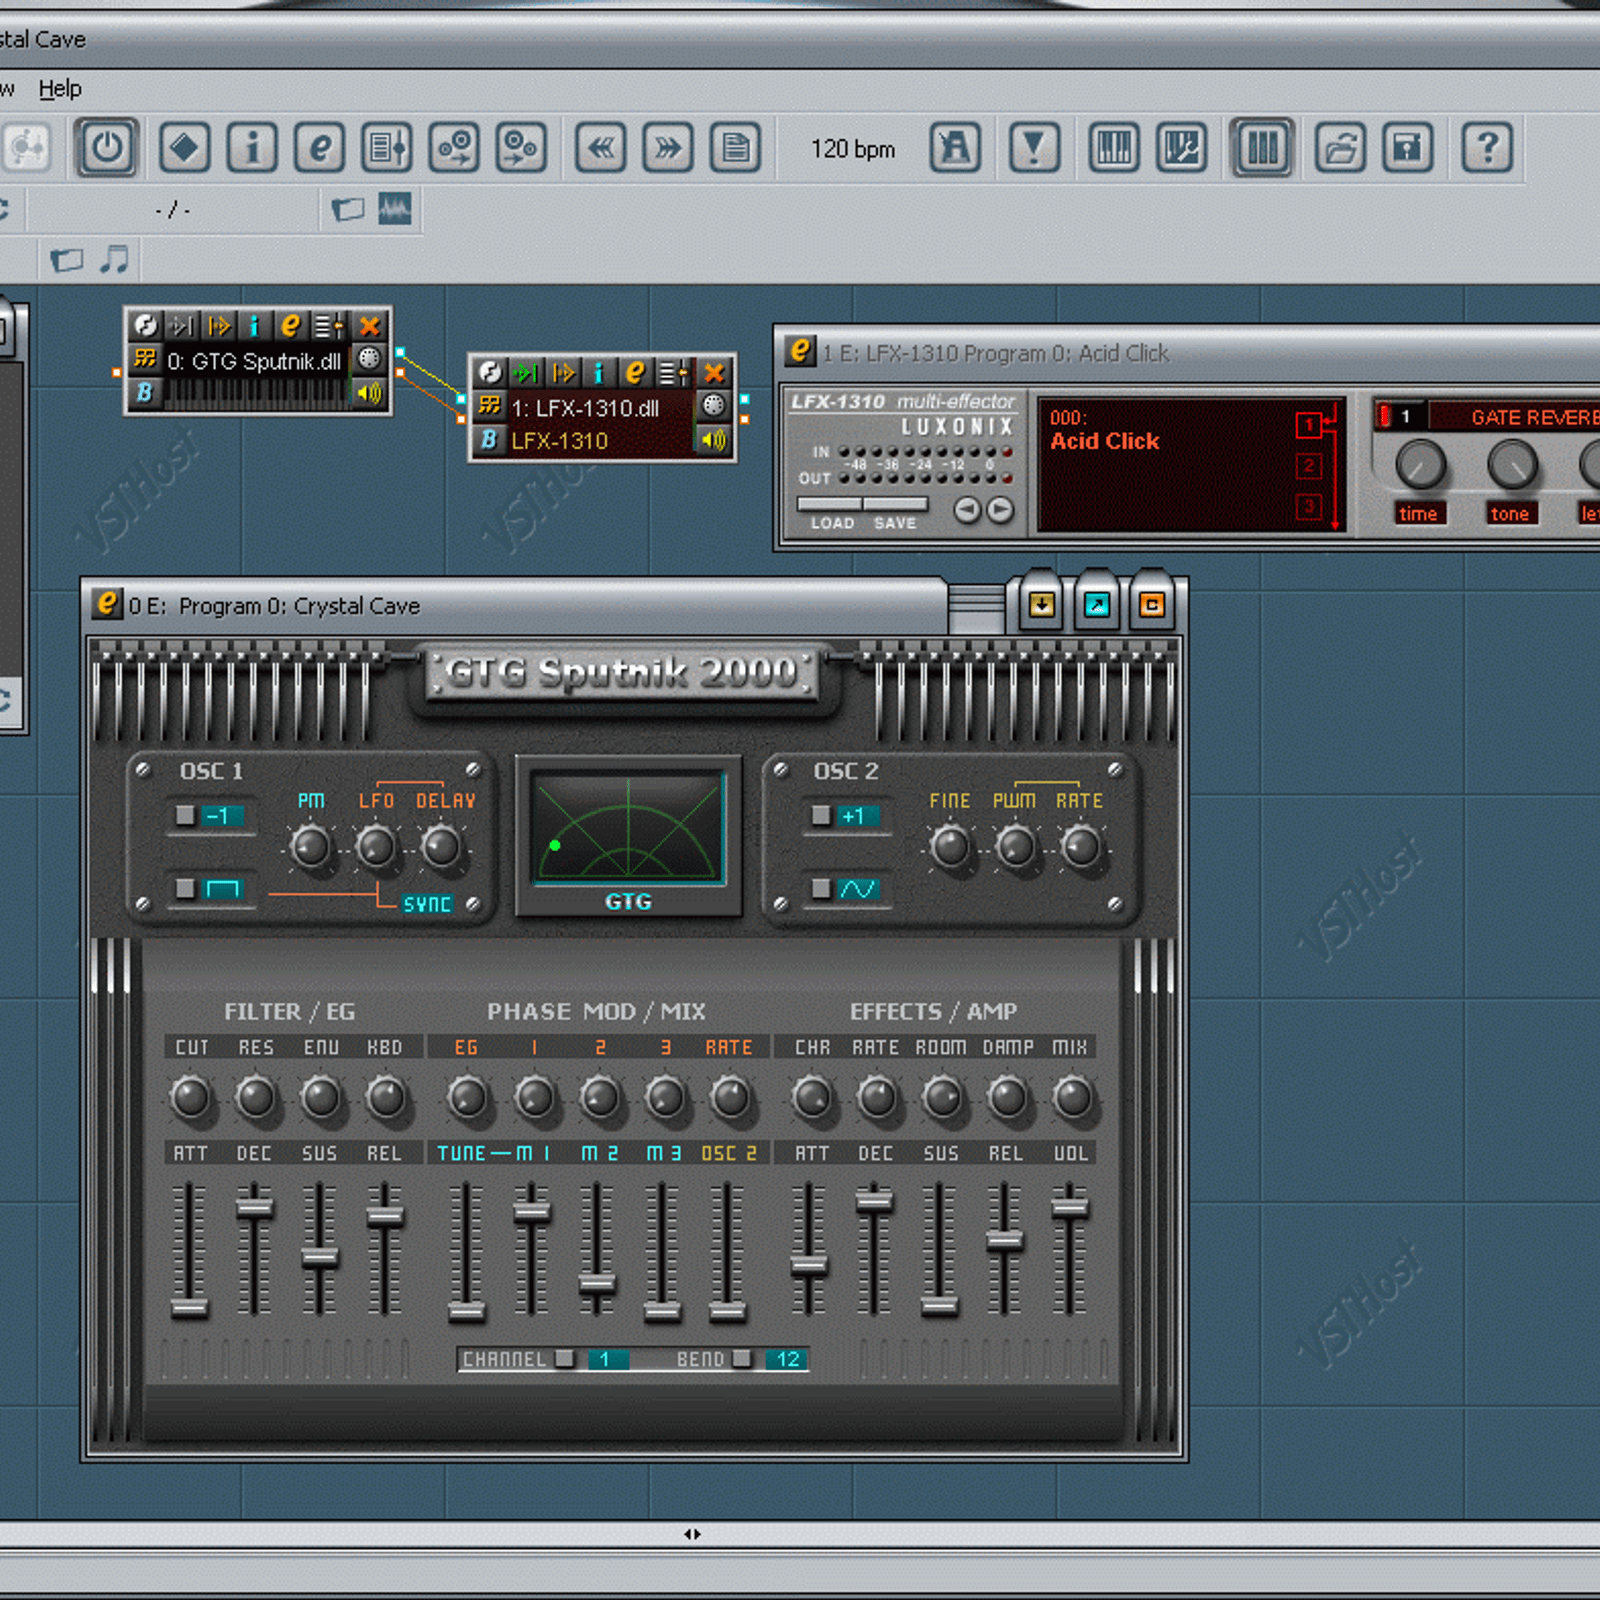
Task: Open the BEND range selector showing 12
Action: coord(787,1359)
